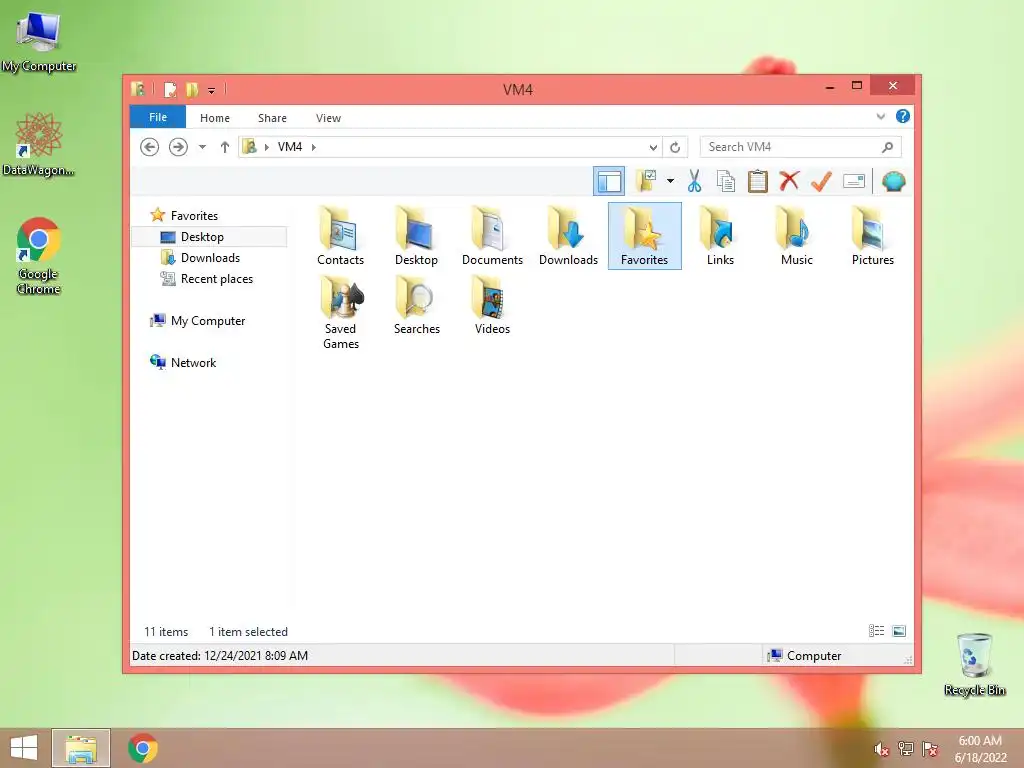The width and height of the screenshot is (1024, 768).
Task: Select the Searches folder
Action: tap(417, 306)
